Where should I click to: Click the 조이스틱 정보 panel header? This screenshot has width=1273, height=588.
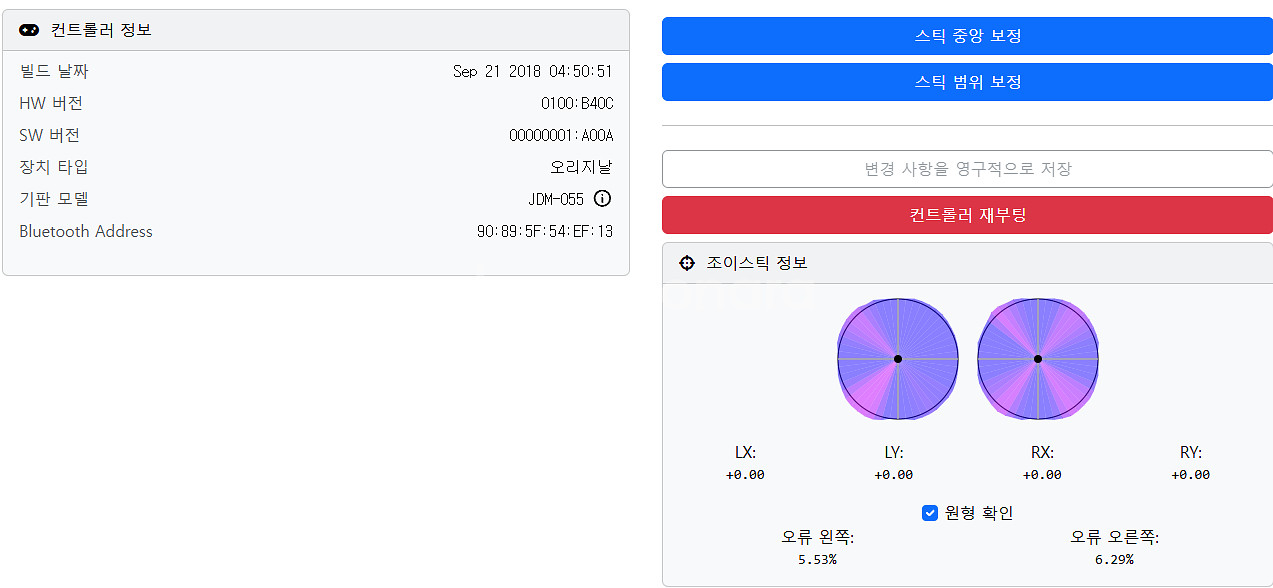click(967, 263)
